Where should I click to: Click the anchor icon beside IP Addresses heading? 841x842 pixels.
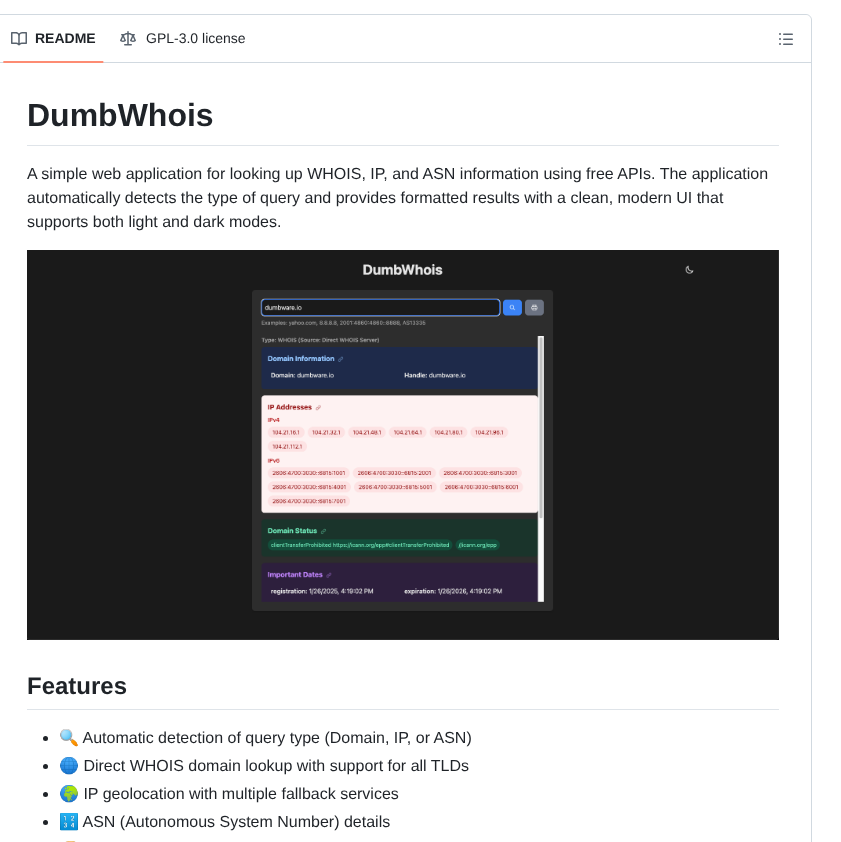coord(318,407)
